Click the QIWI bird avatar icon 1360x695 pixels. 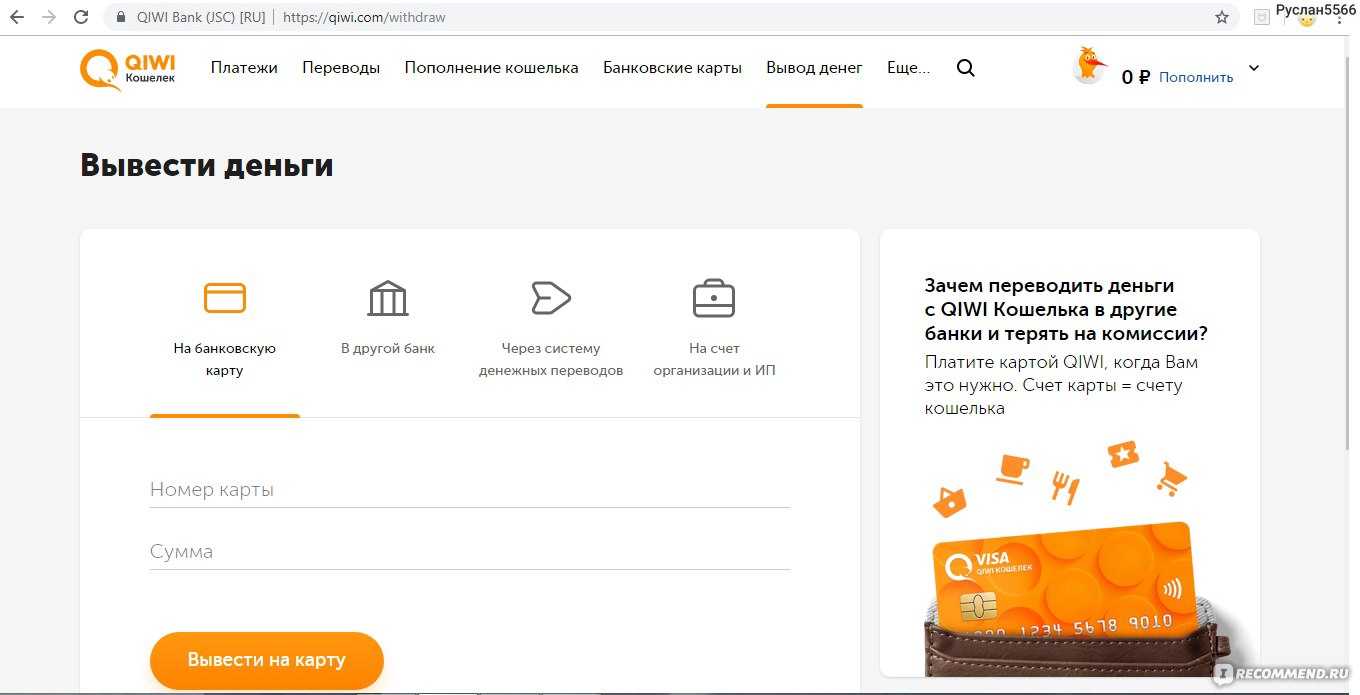(x=1089, y=66)
